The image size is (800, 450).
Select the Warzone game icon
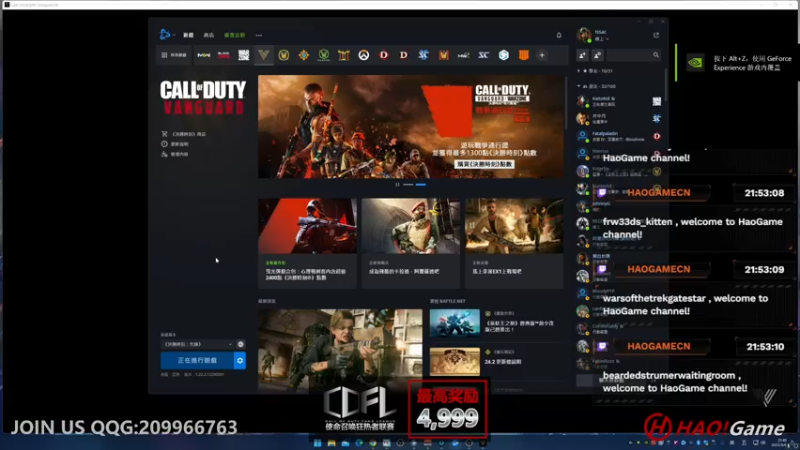(243, 55)
